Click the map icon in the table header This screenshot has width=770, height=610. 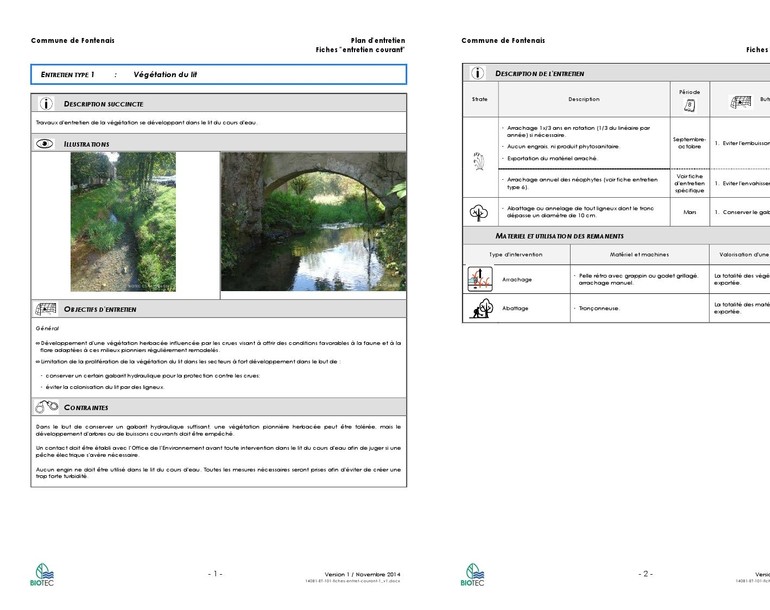pyautogui.click(x=741, y=102)
